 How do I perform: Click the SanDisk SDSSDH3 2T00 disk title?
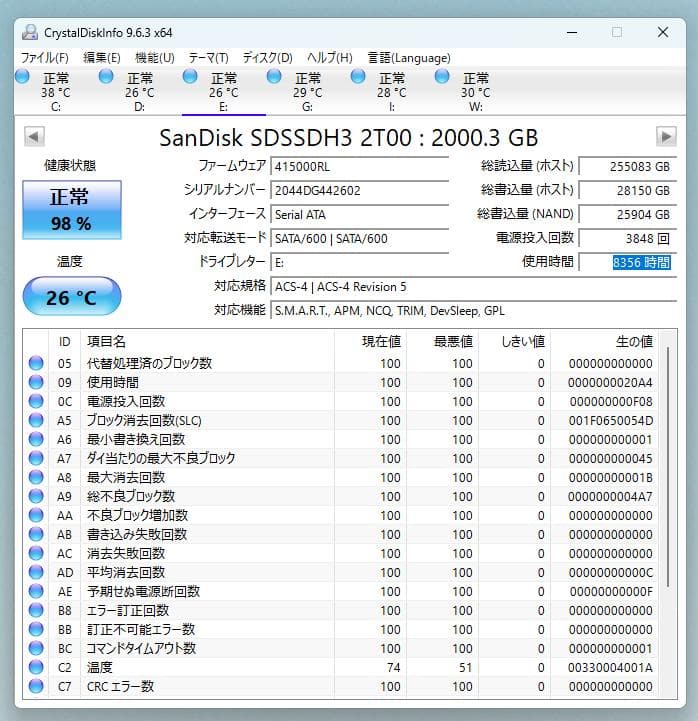point(349,137)
